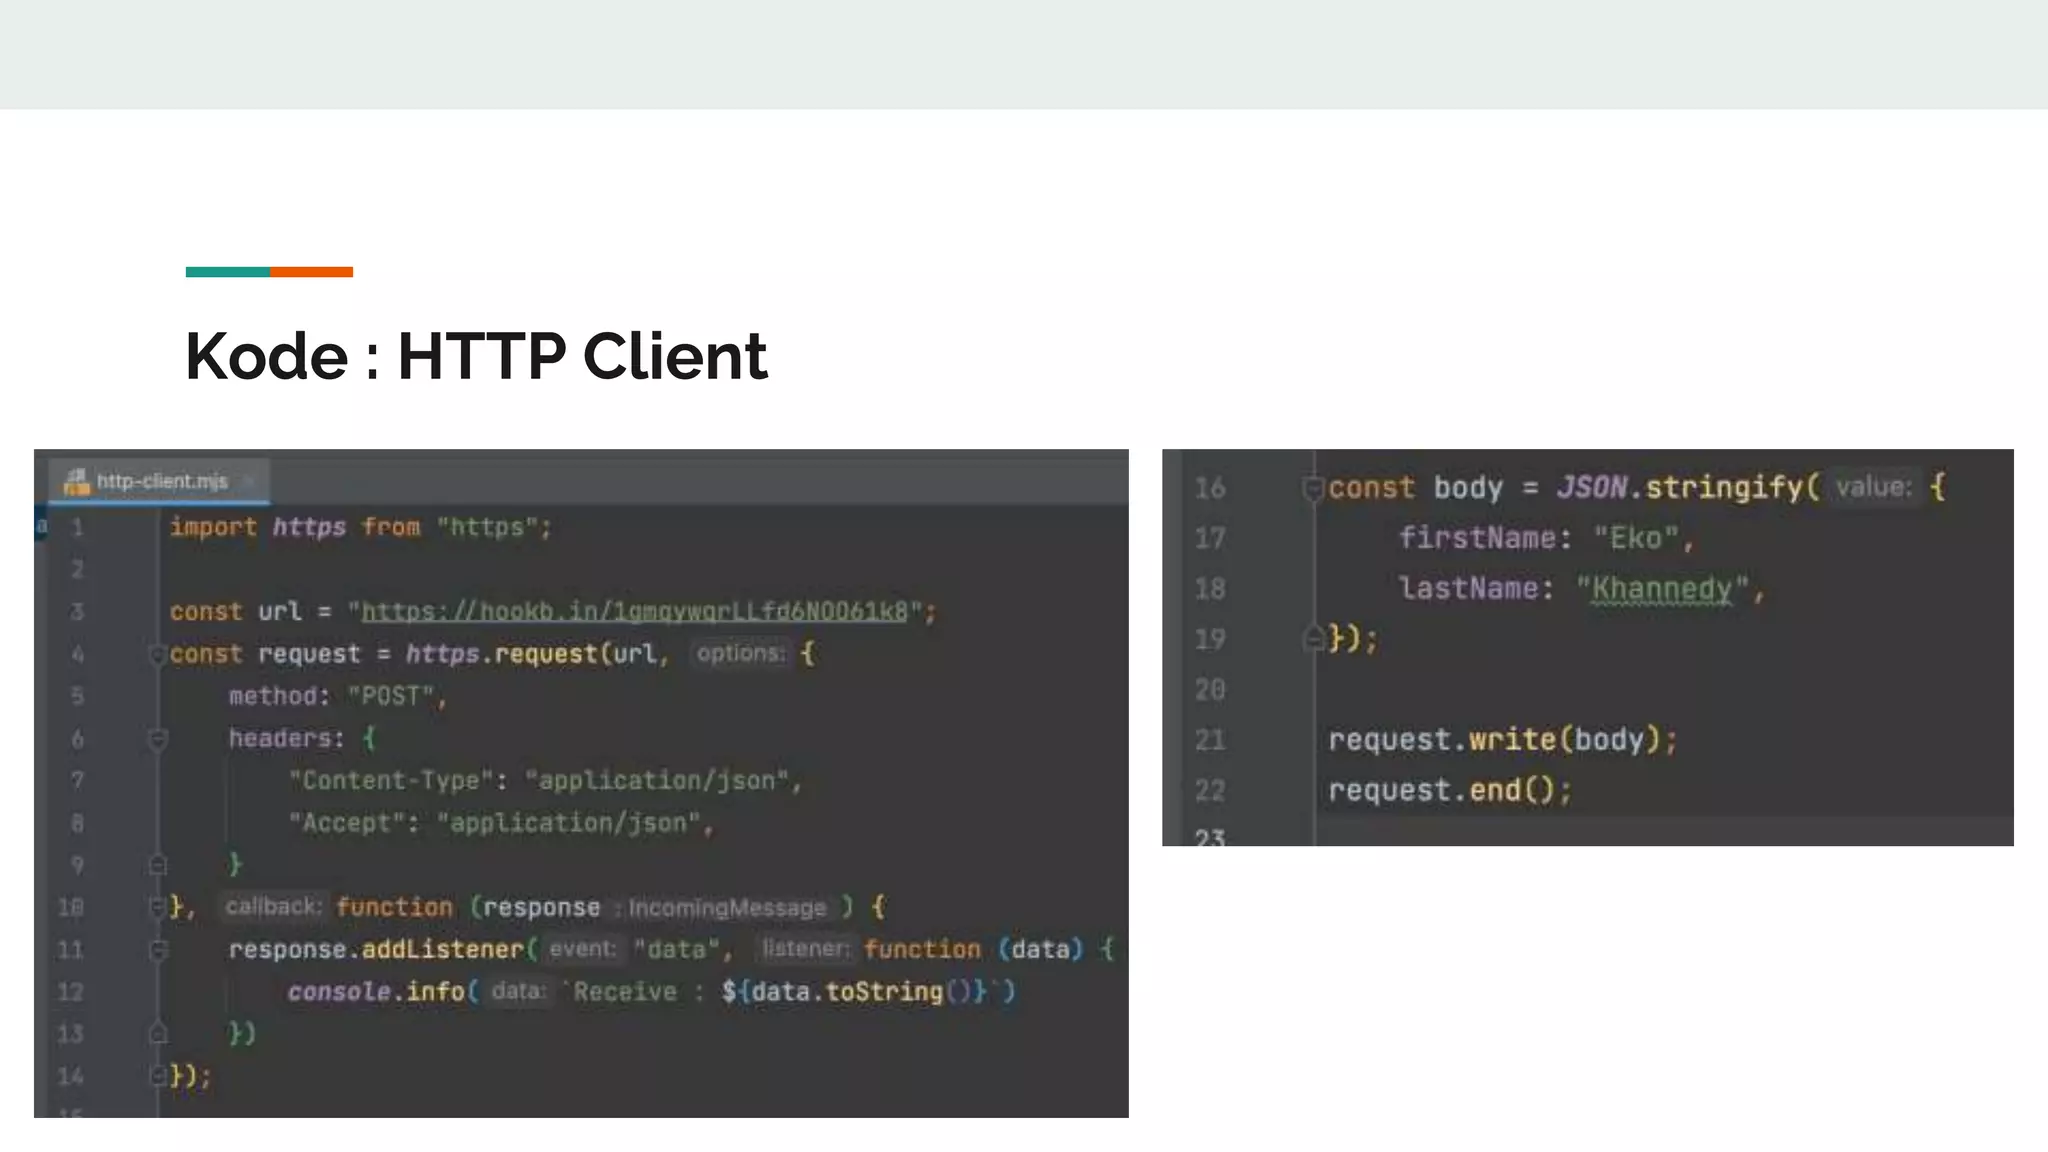This screenshot has width=2048, height=1152.
Task: Click the 'IncomingMessage' type hint
Action: click(x=727, y=908)
